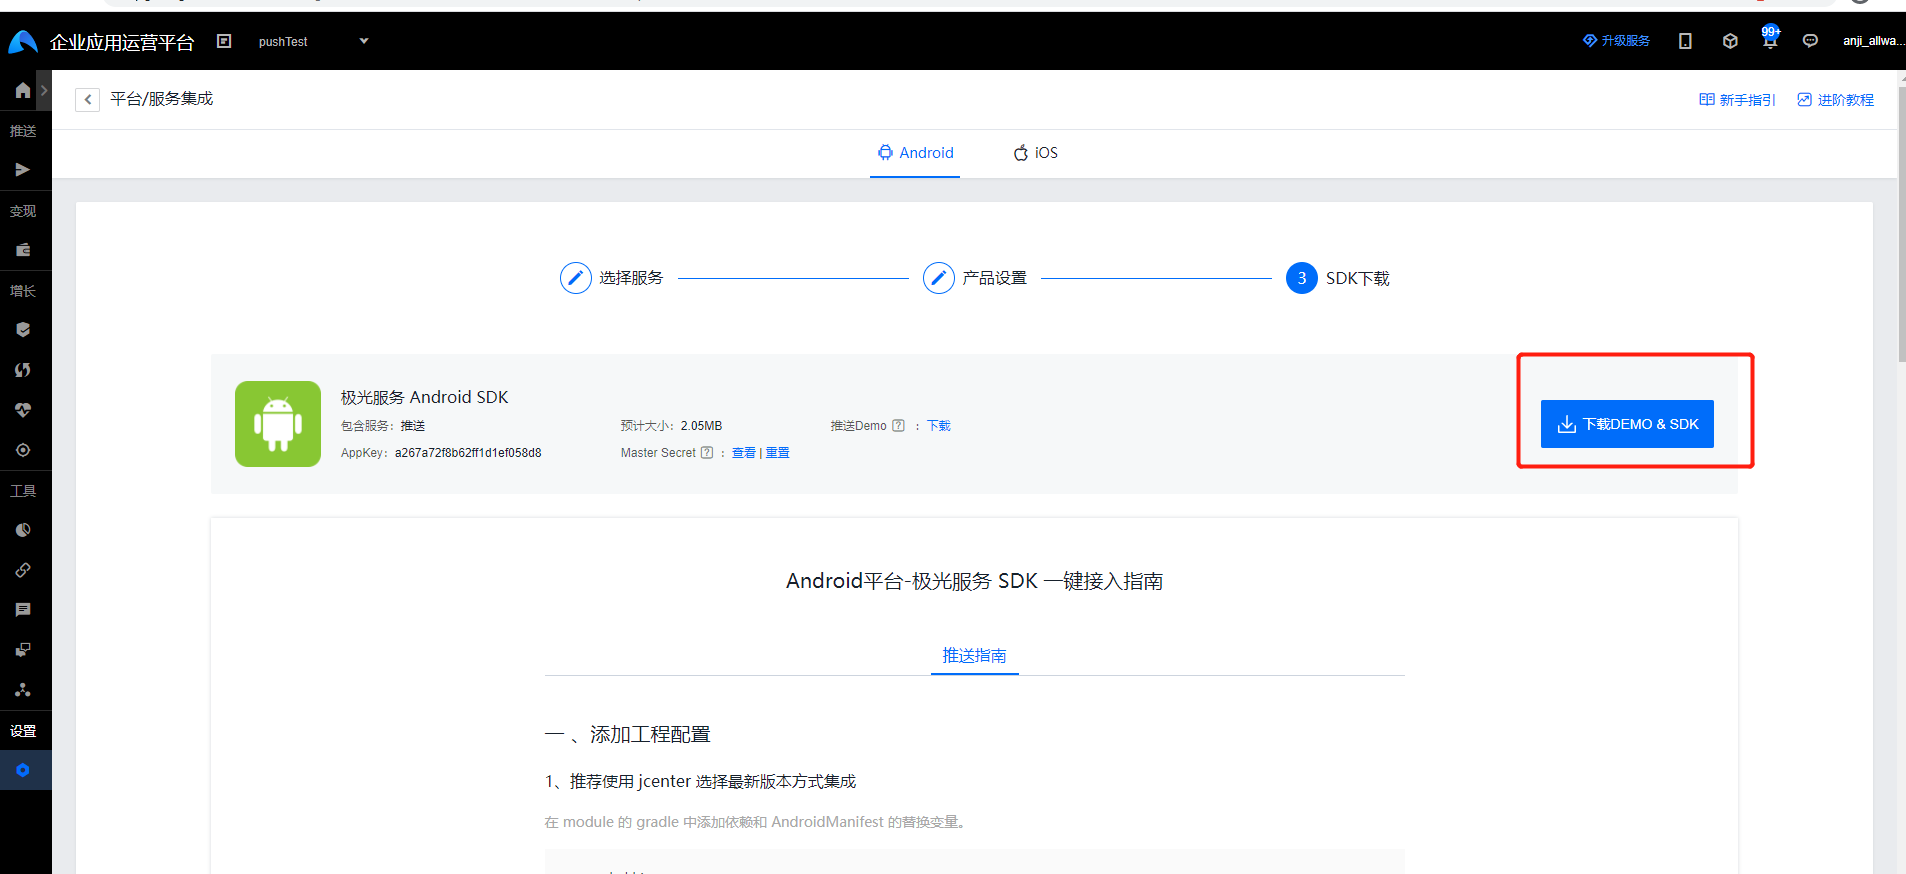The width and height of the screenshot is (1906, 874).
Task: Open the anji_allwa account menu
Action: [x=1872, y=41]
